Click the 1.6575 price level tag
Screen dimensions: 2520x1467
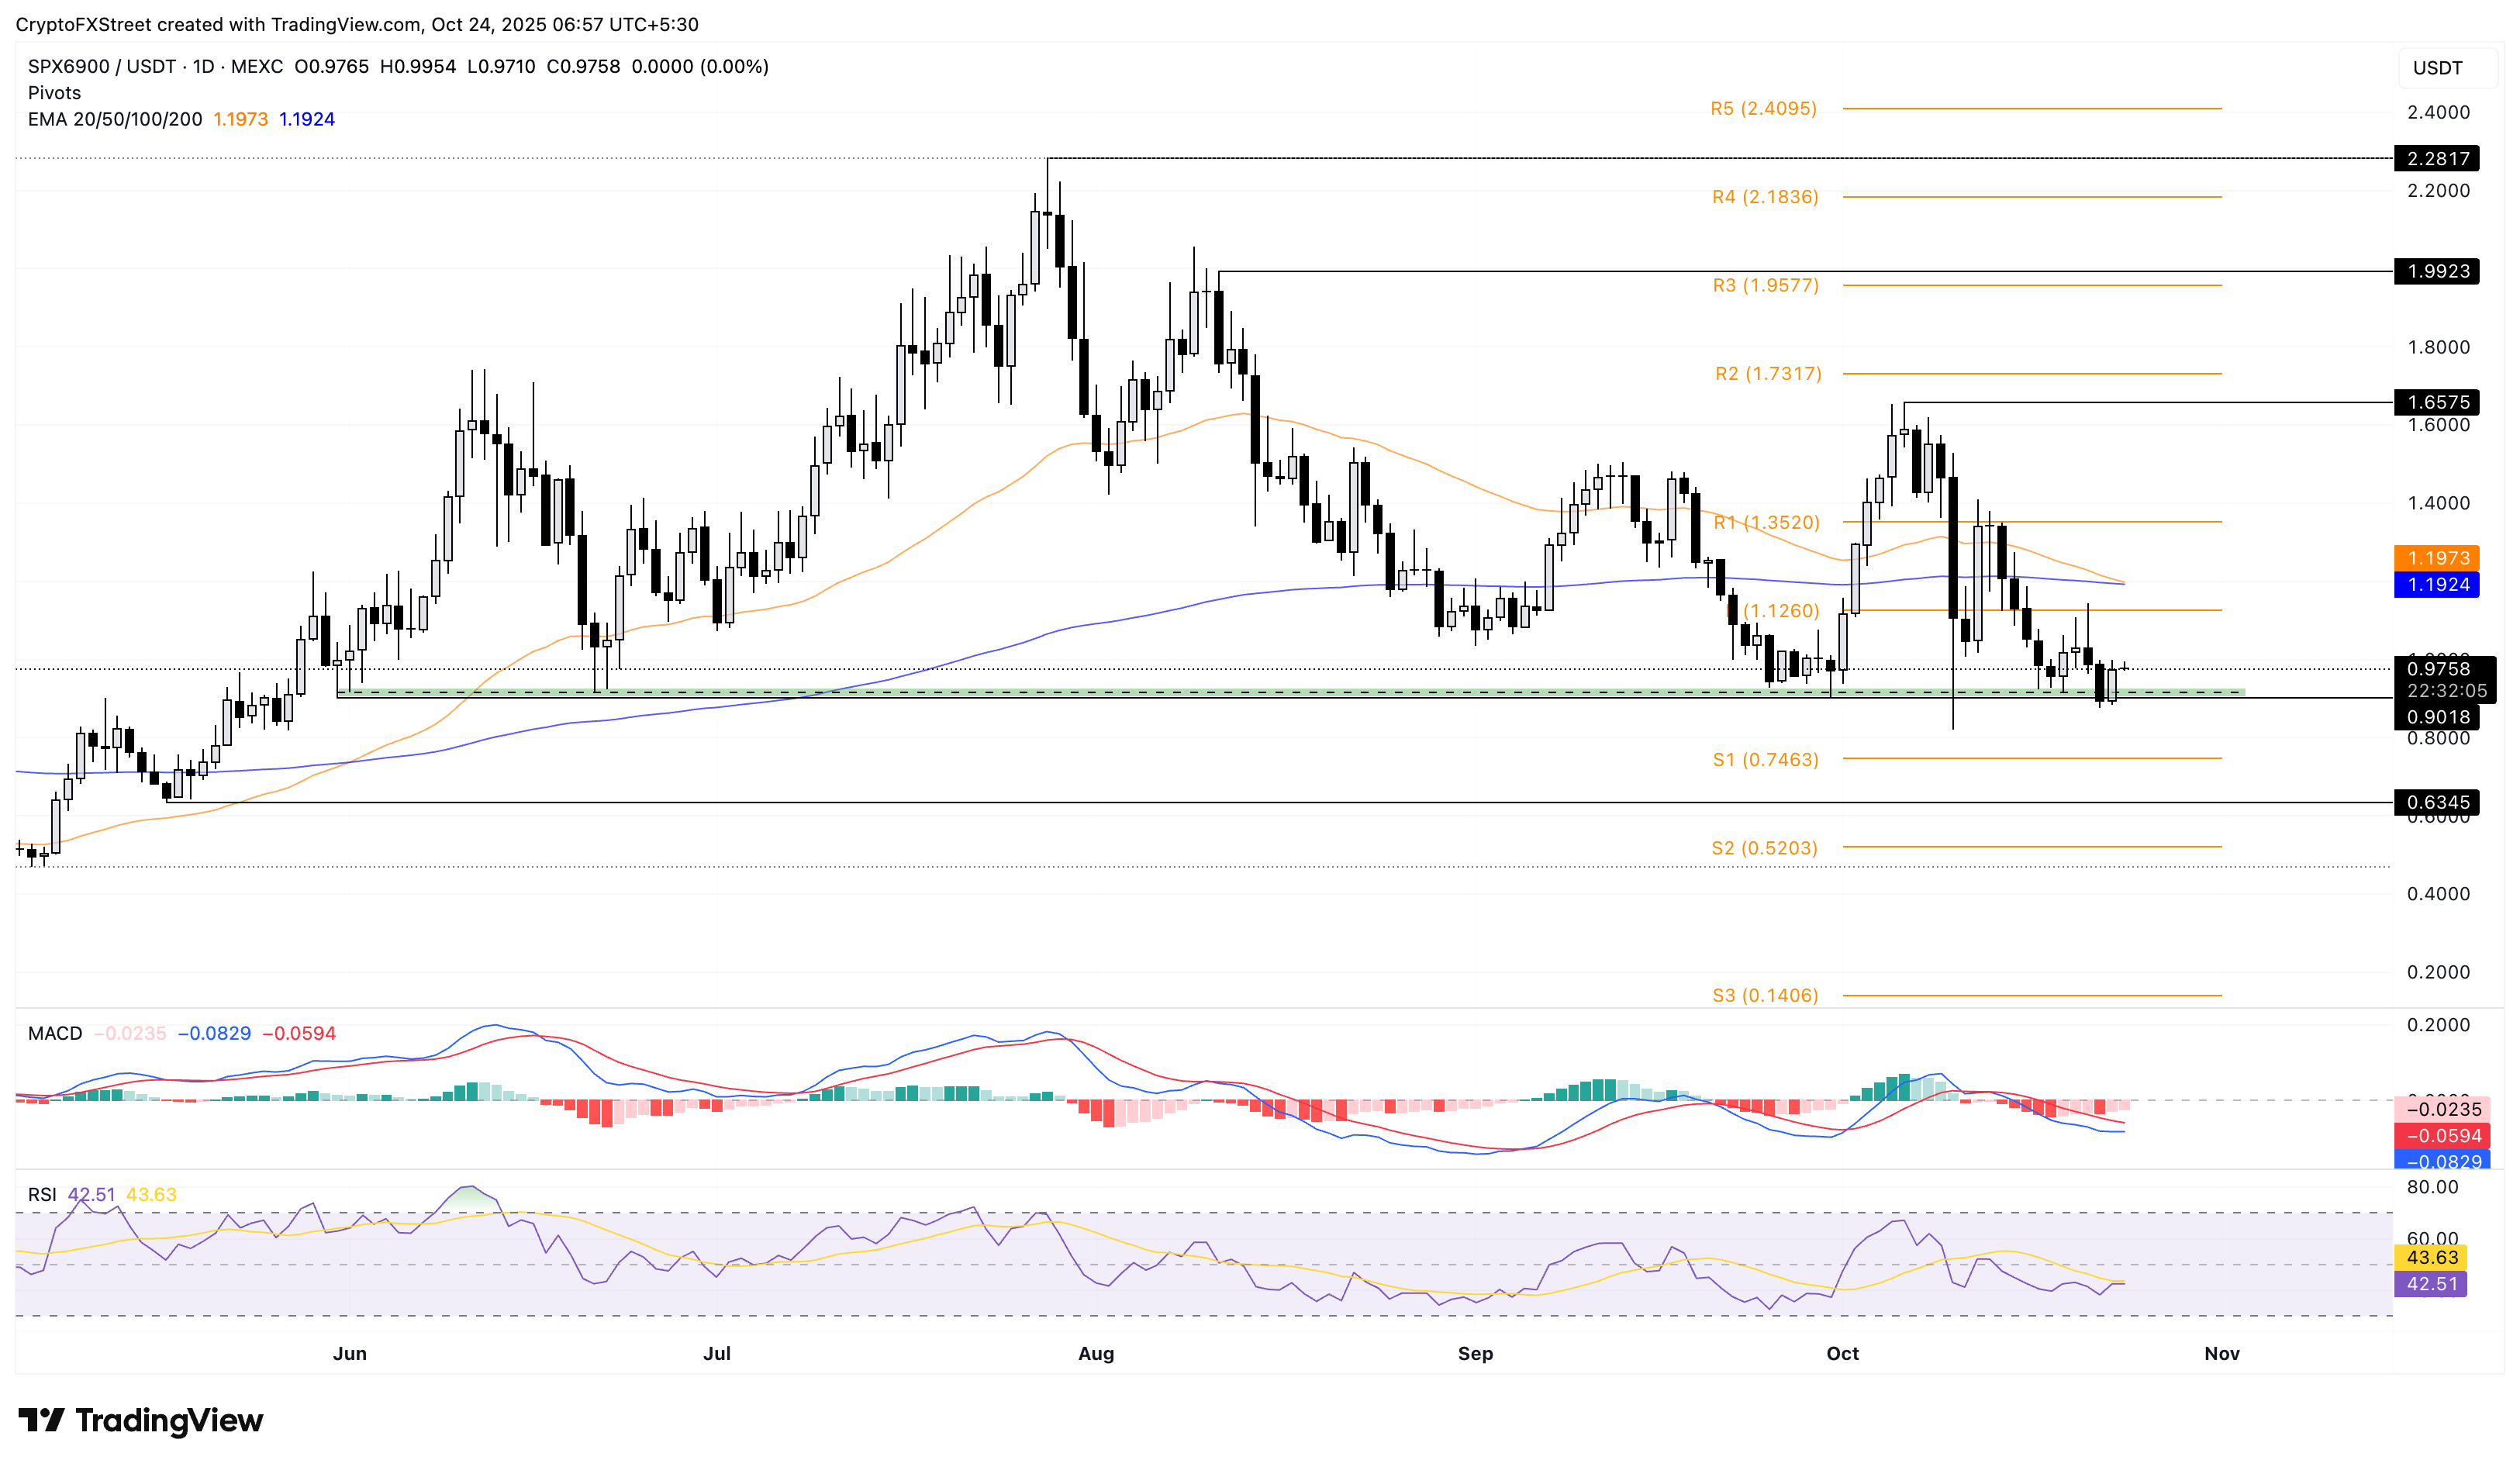(2437, 402)
